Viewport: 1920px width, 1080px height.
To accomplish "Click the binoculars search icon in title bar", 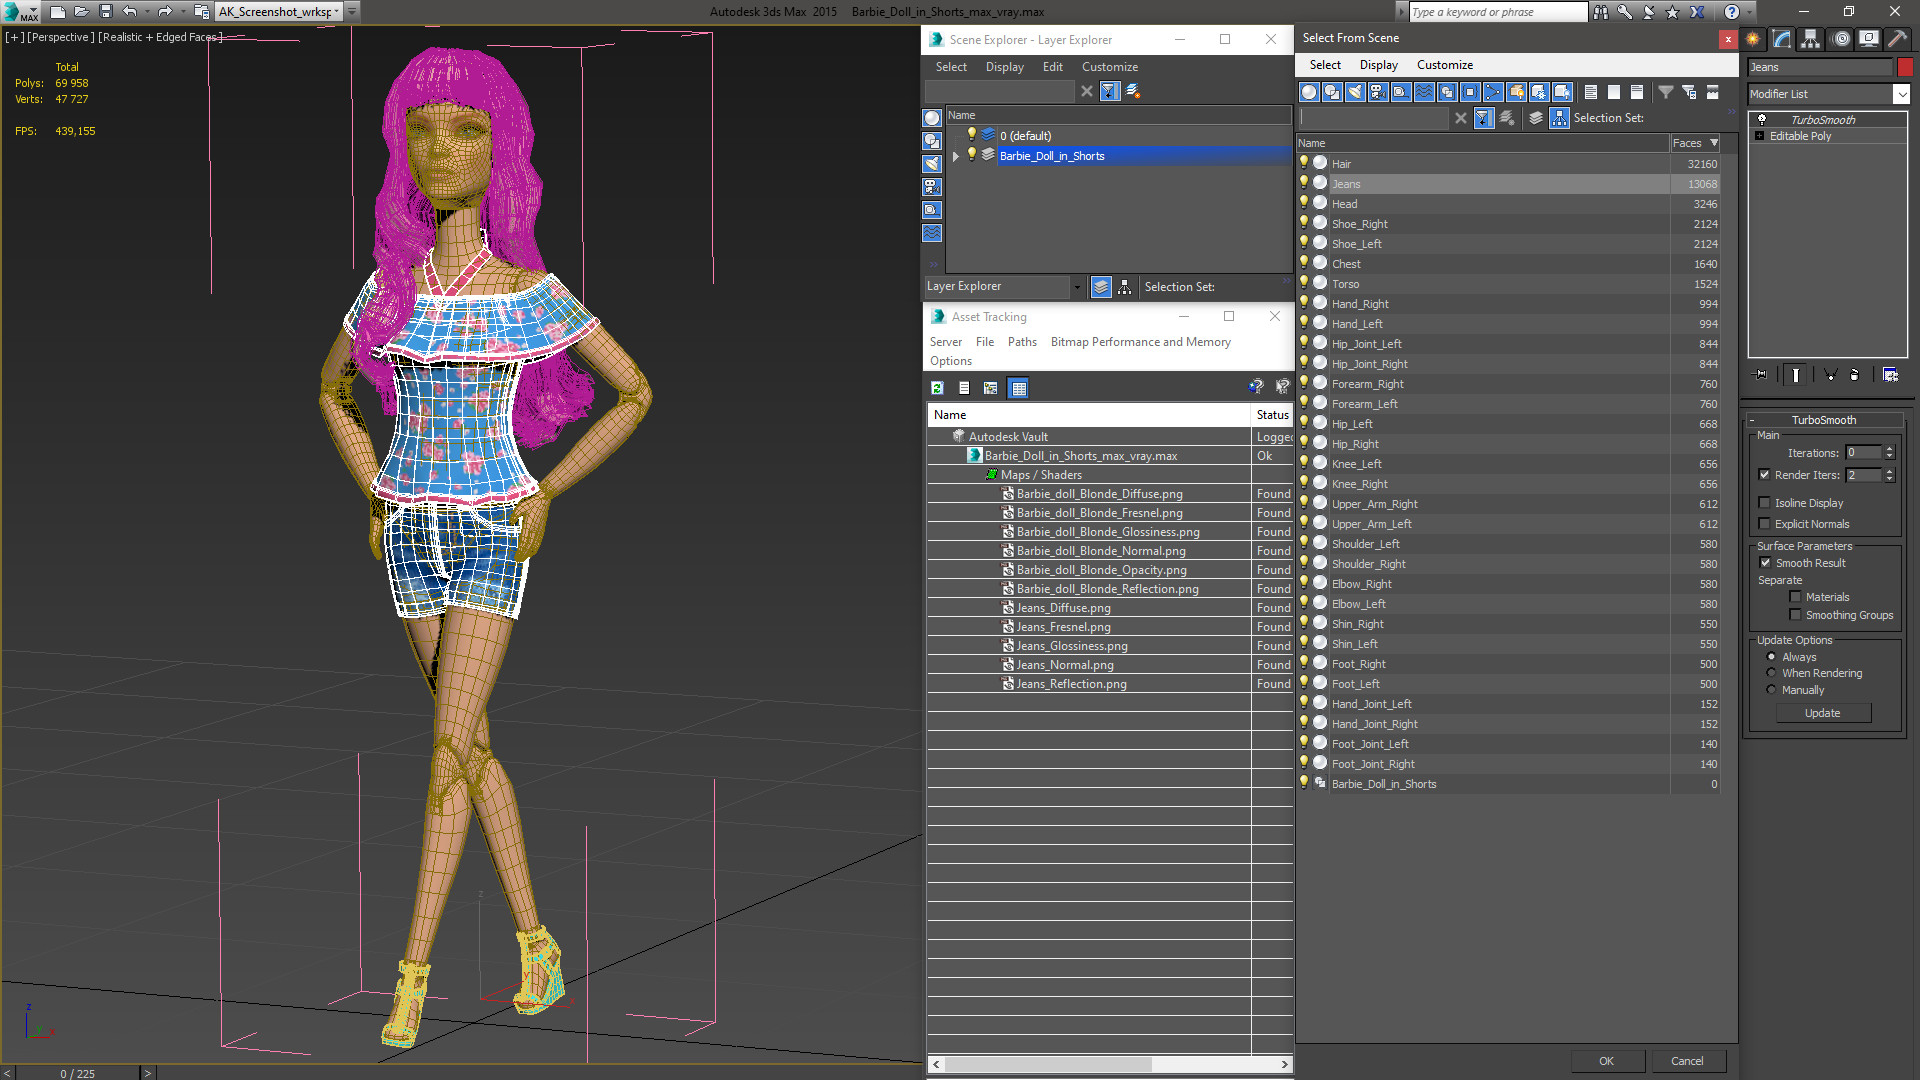I will tap(1601, 12).
